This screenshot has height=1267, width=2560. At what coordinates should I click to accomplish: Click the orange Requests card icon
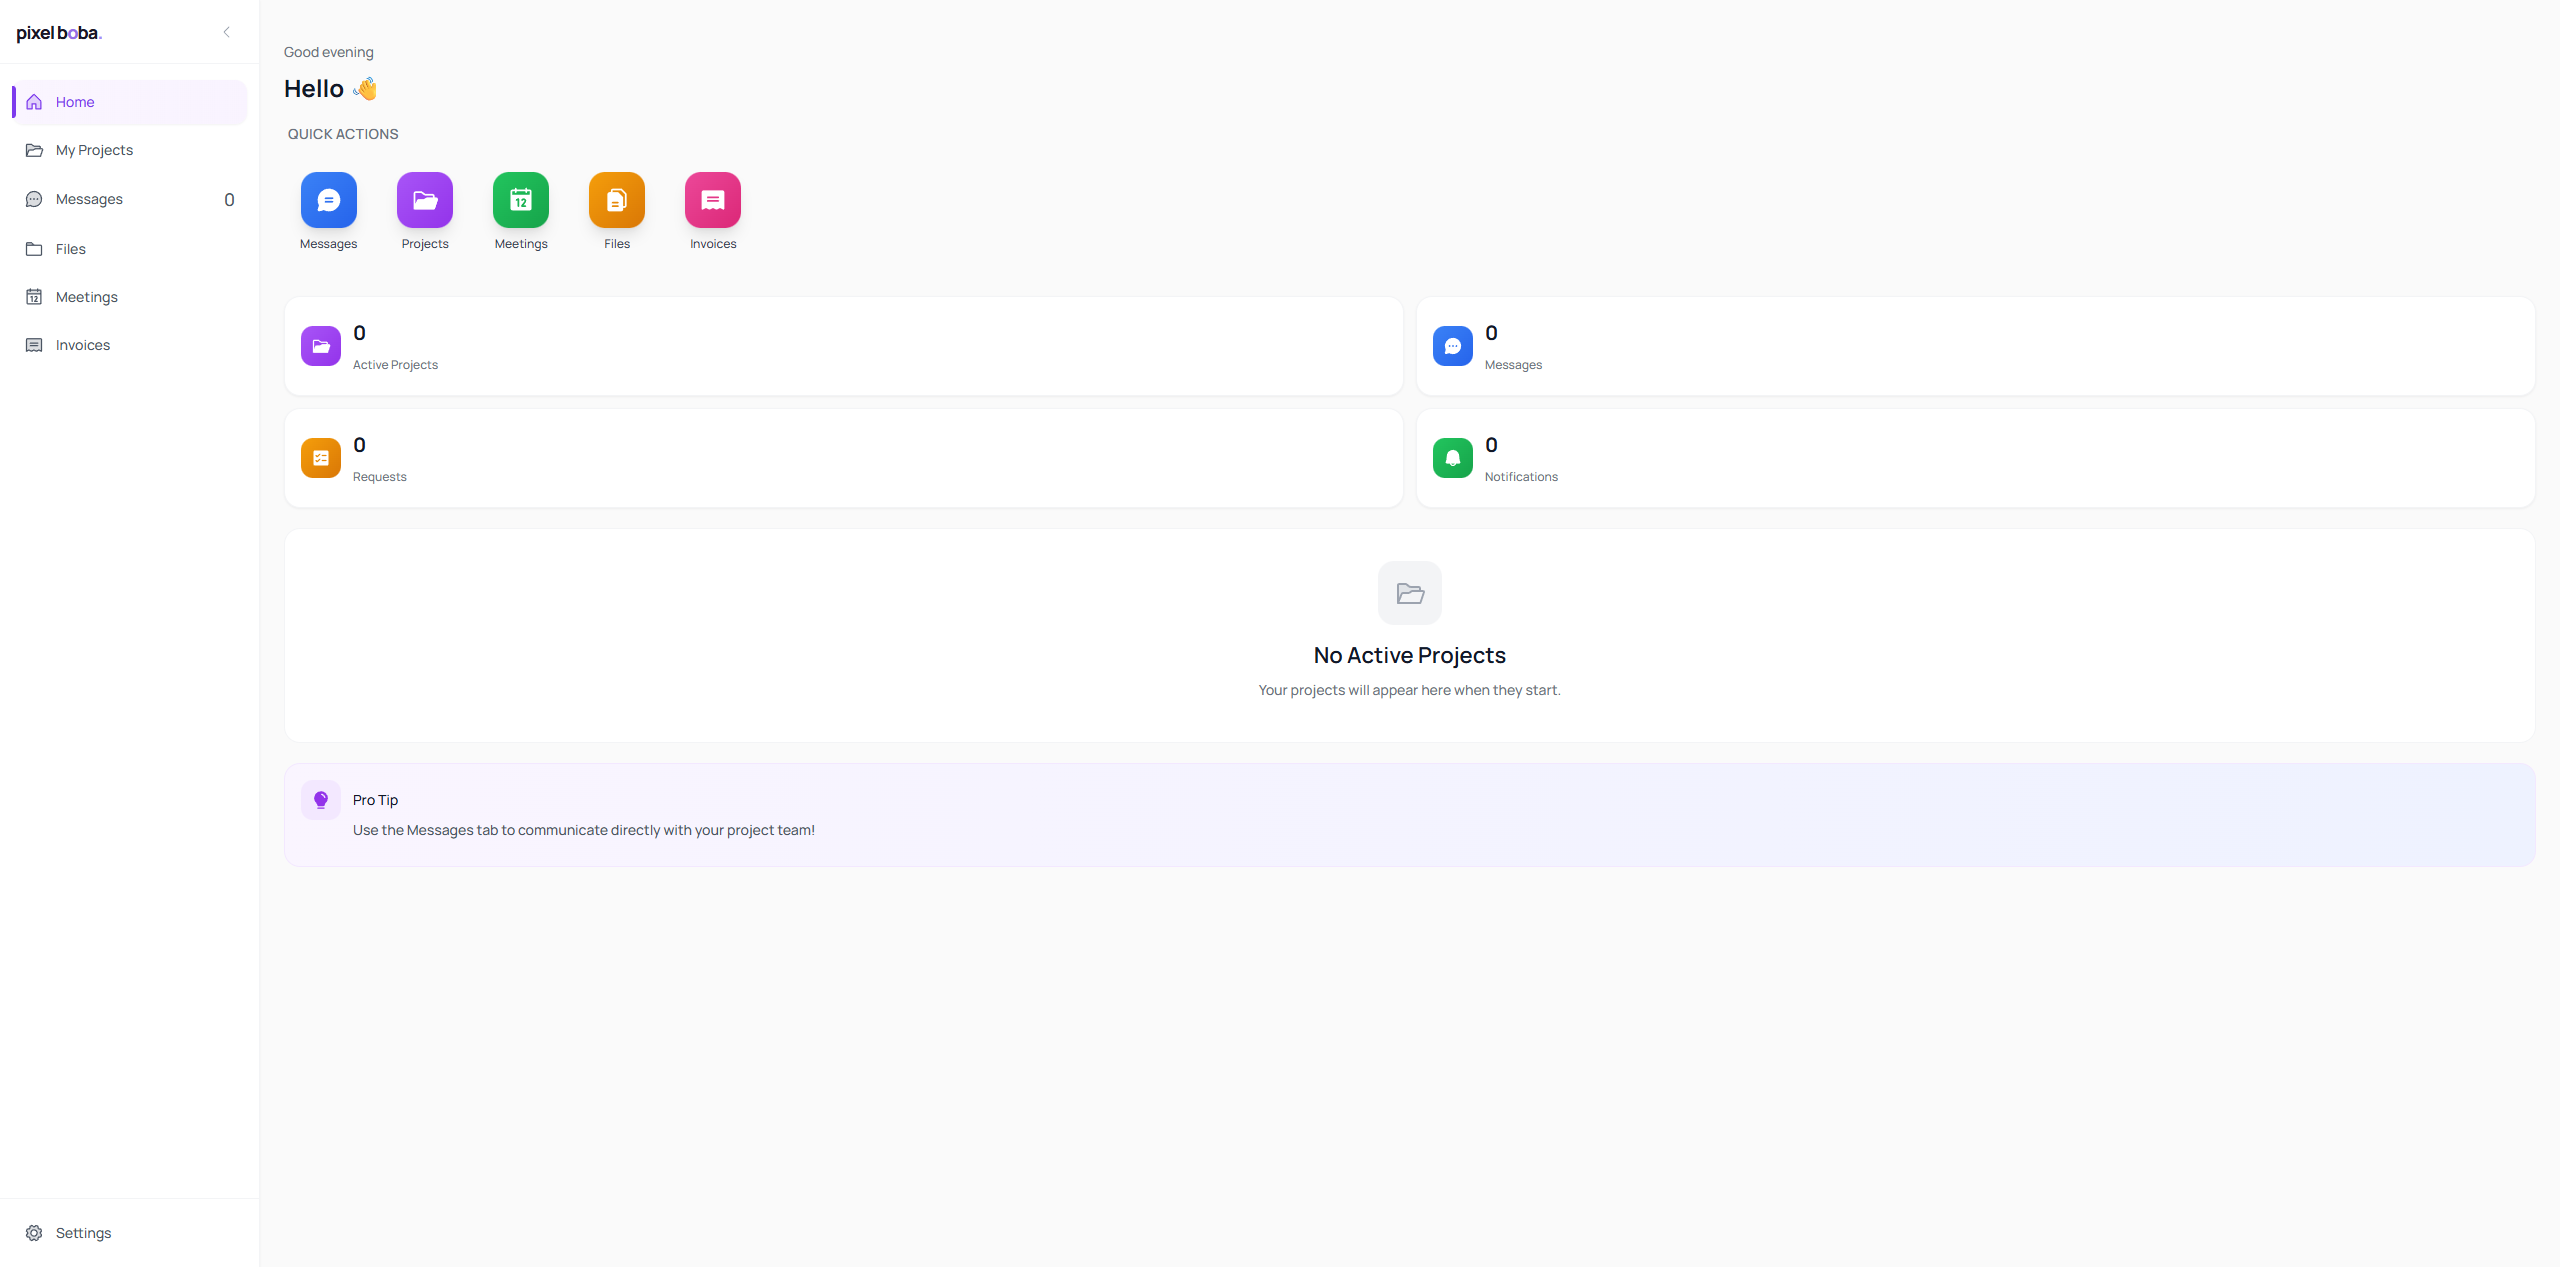(320, 458)
